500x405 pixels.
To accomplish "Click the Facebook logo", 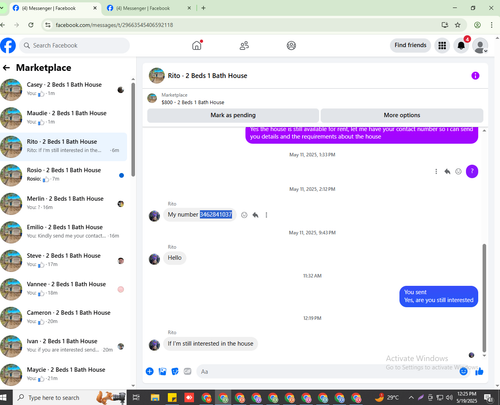I will pos(8,45).
